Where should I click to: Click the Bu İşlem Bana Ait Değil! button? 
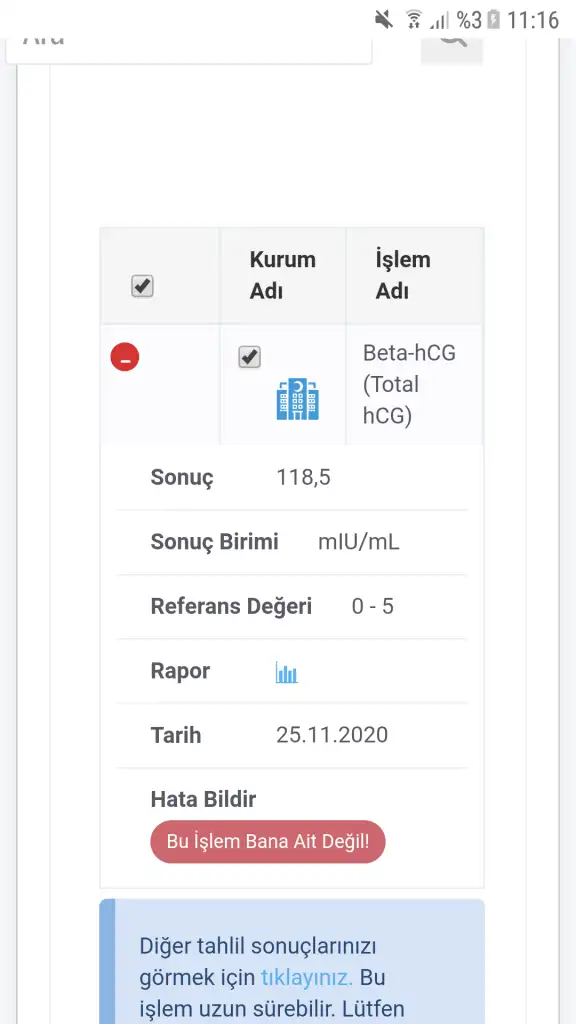tap(268, 841)
